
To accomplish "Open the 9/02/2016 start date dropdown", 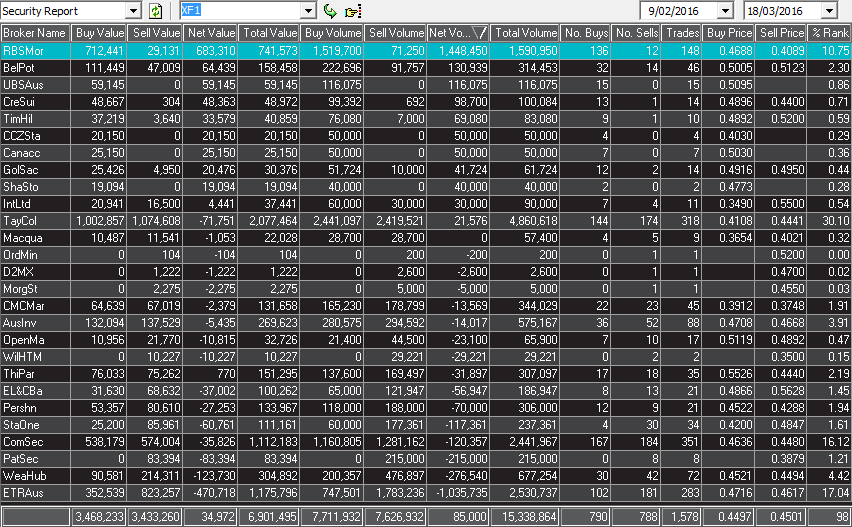I will tap(725, 11).
